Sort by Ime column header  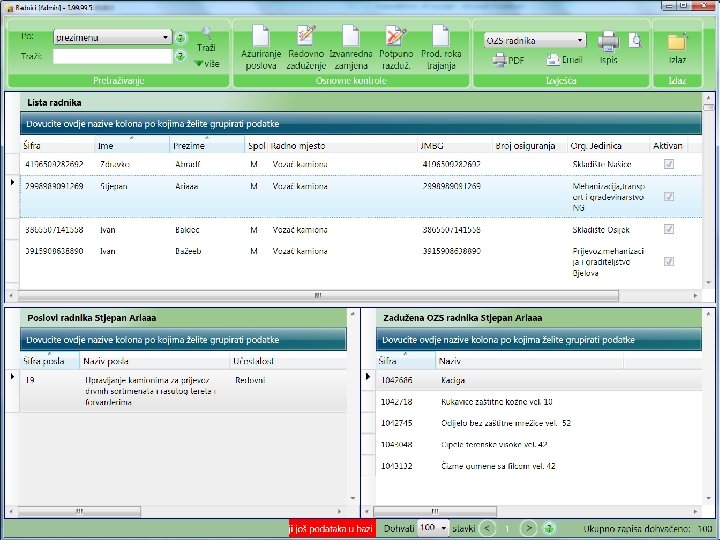[132, 146]
